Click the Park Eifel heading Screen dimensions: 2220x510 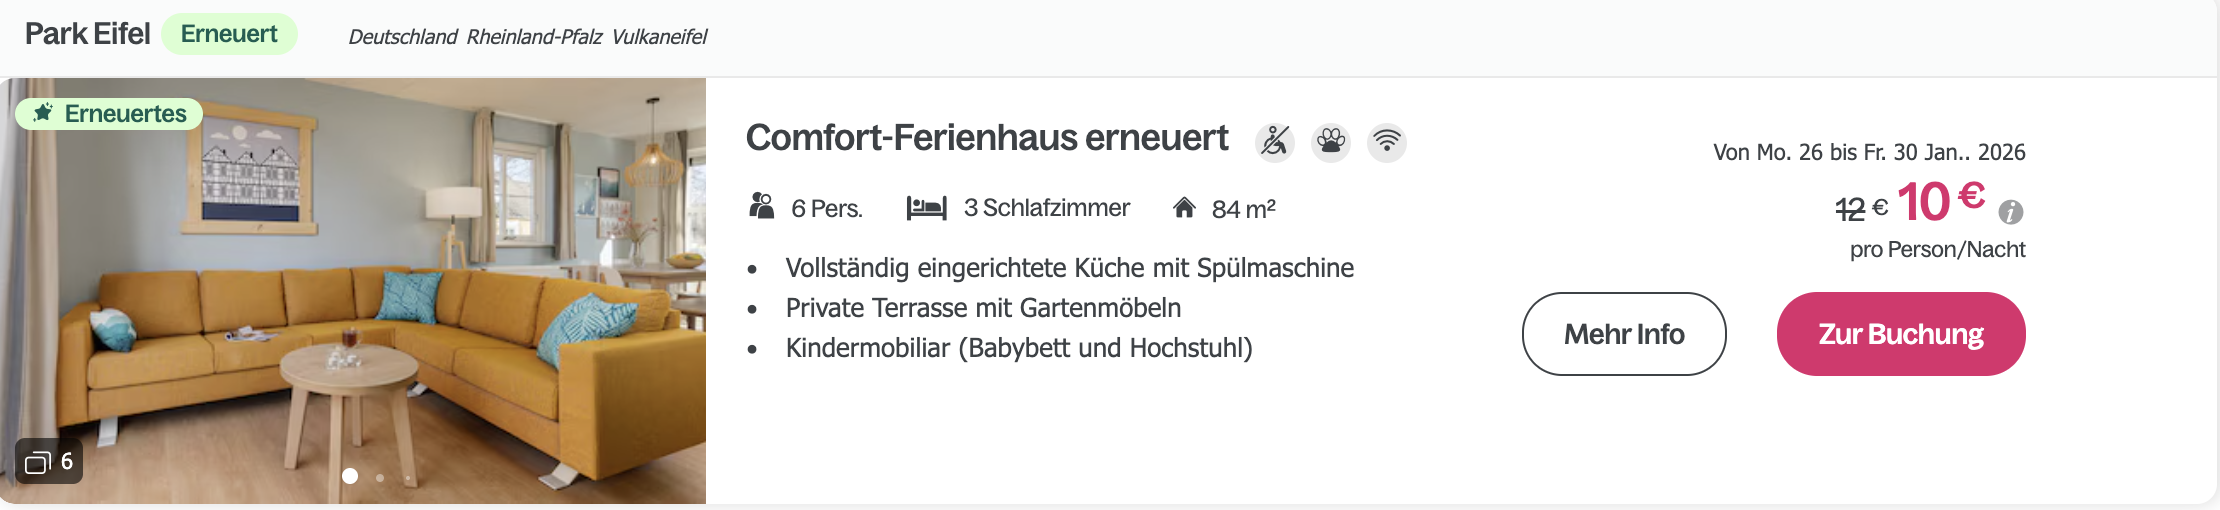[87, 34]
